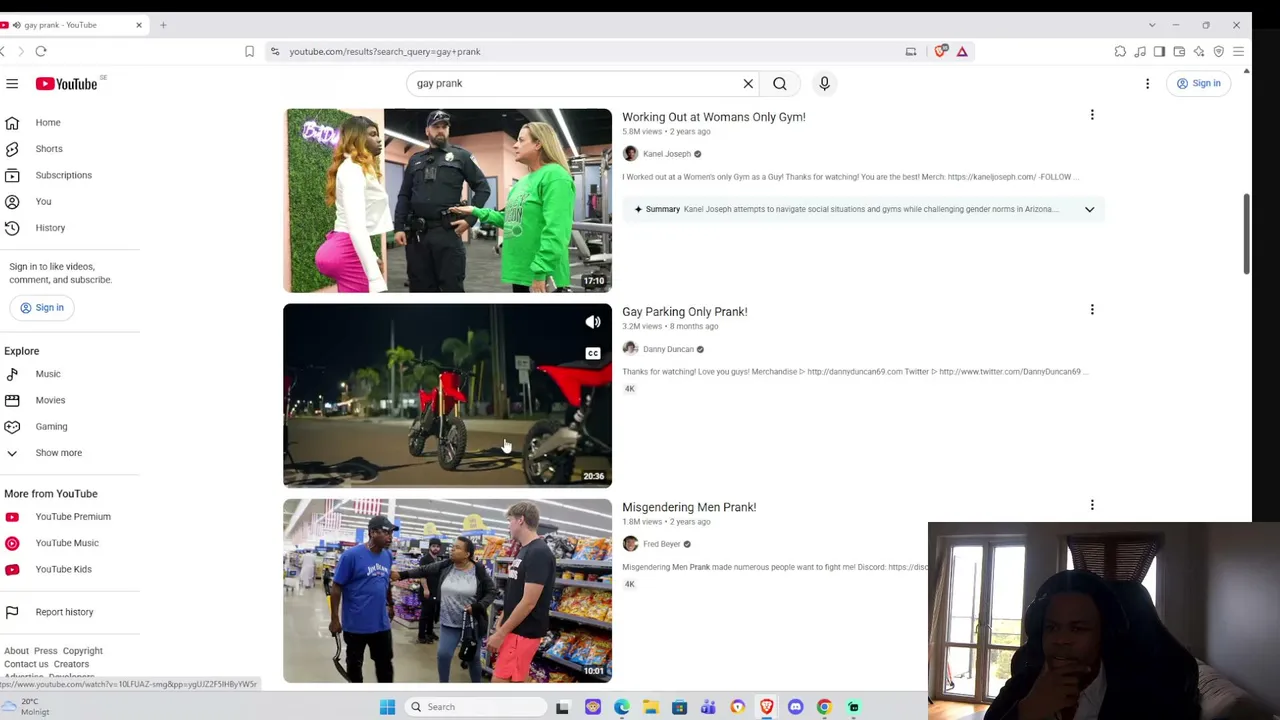
Task: Unmute the Gay Parking Only preview
Action: 593,322
